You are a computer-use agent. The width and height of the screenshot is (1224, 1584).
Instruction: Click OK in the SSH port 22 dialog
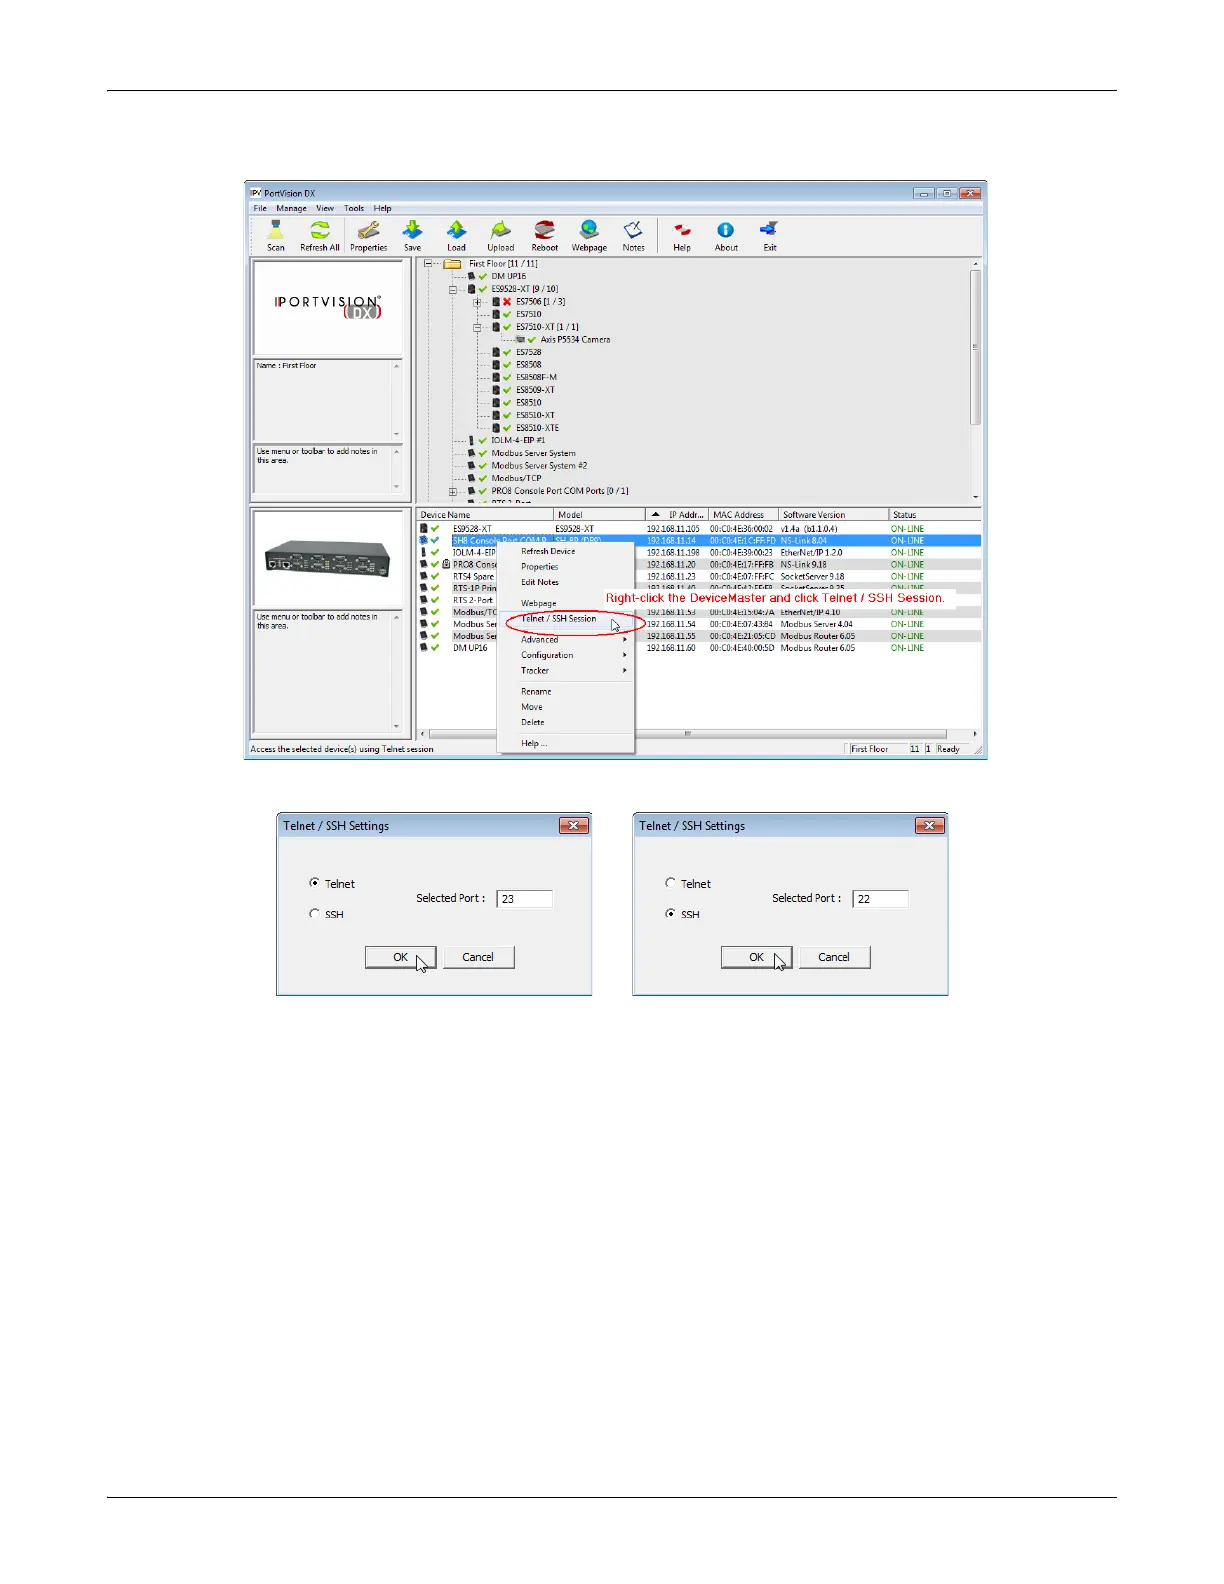[x=756, y=957]
